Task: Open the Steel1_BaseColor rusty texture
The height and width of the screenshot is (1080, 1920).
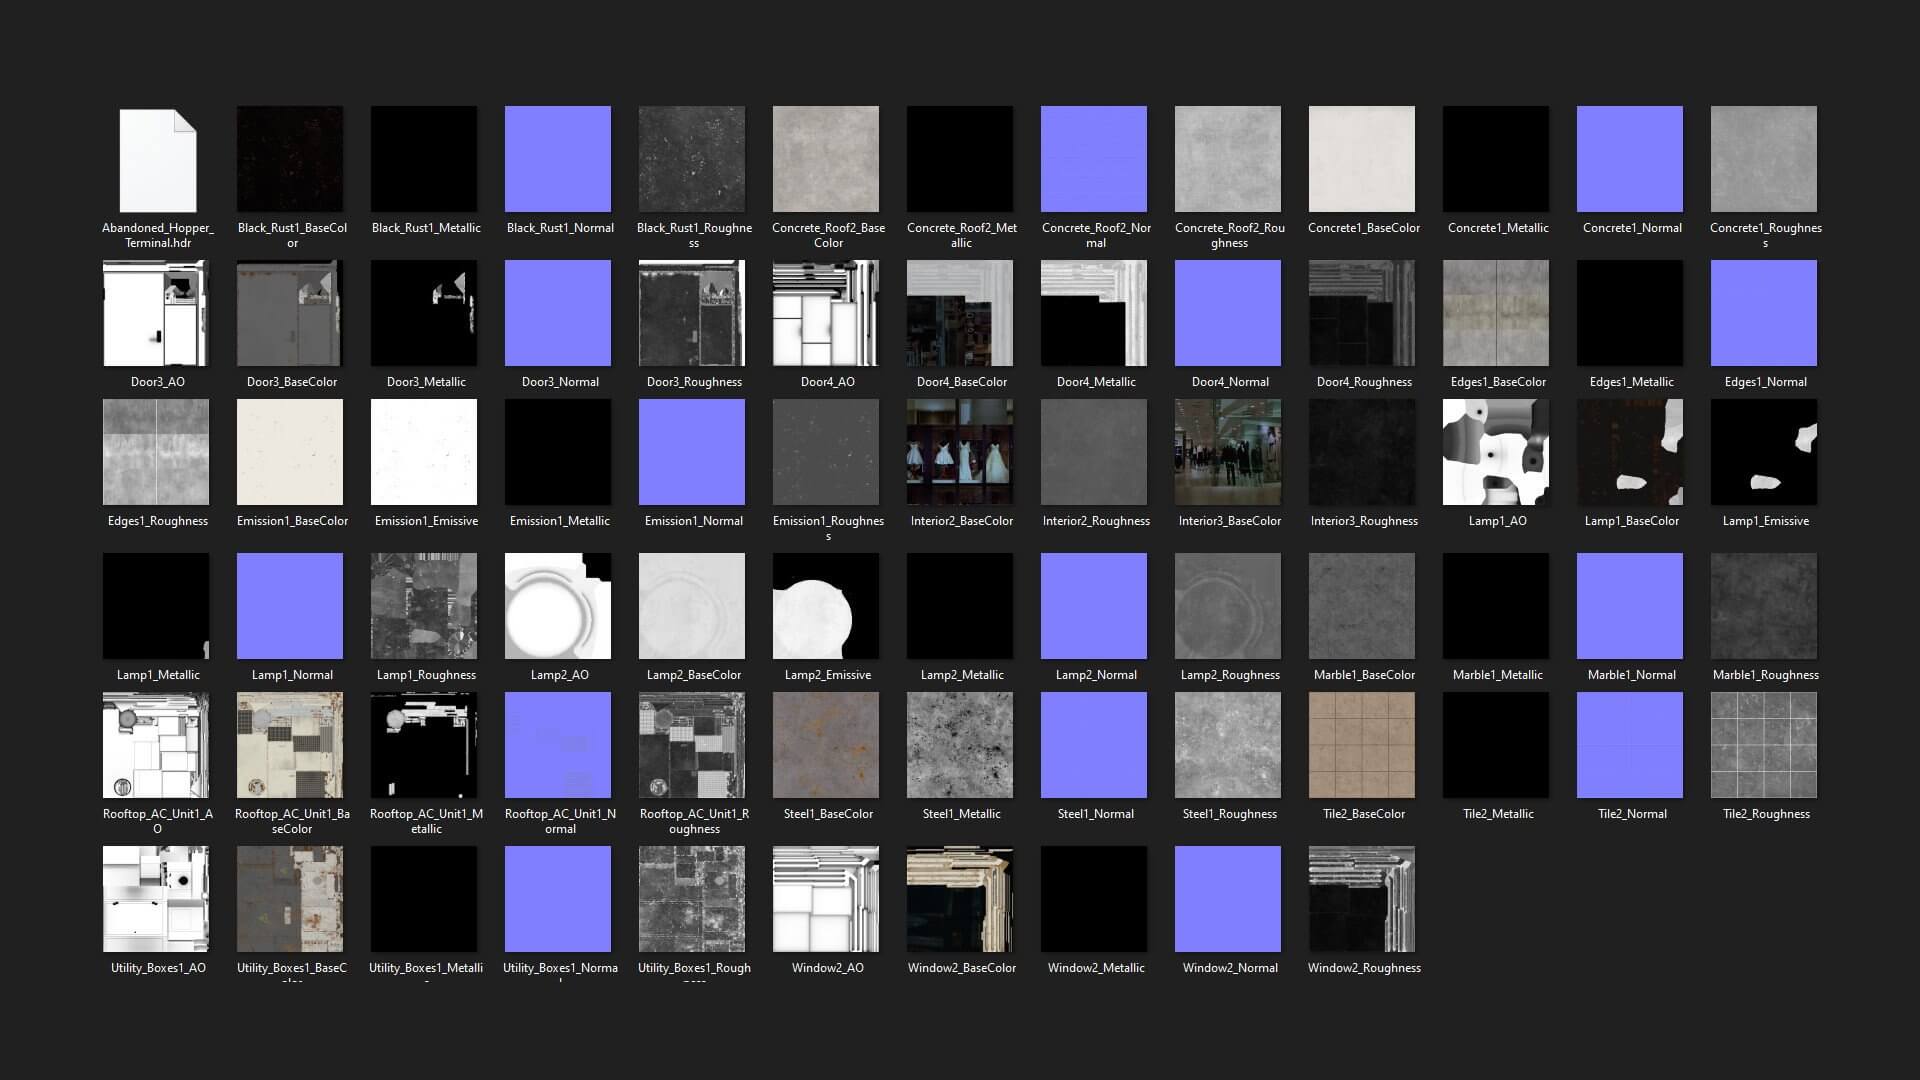Action: click(826, 745)
